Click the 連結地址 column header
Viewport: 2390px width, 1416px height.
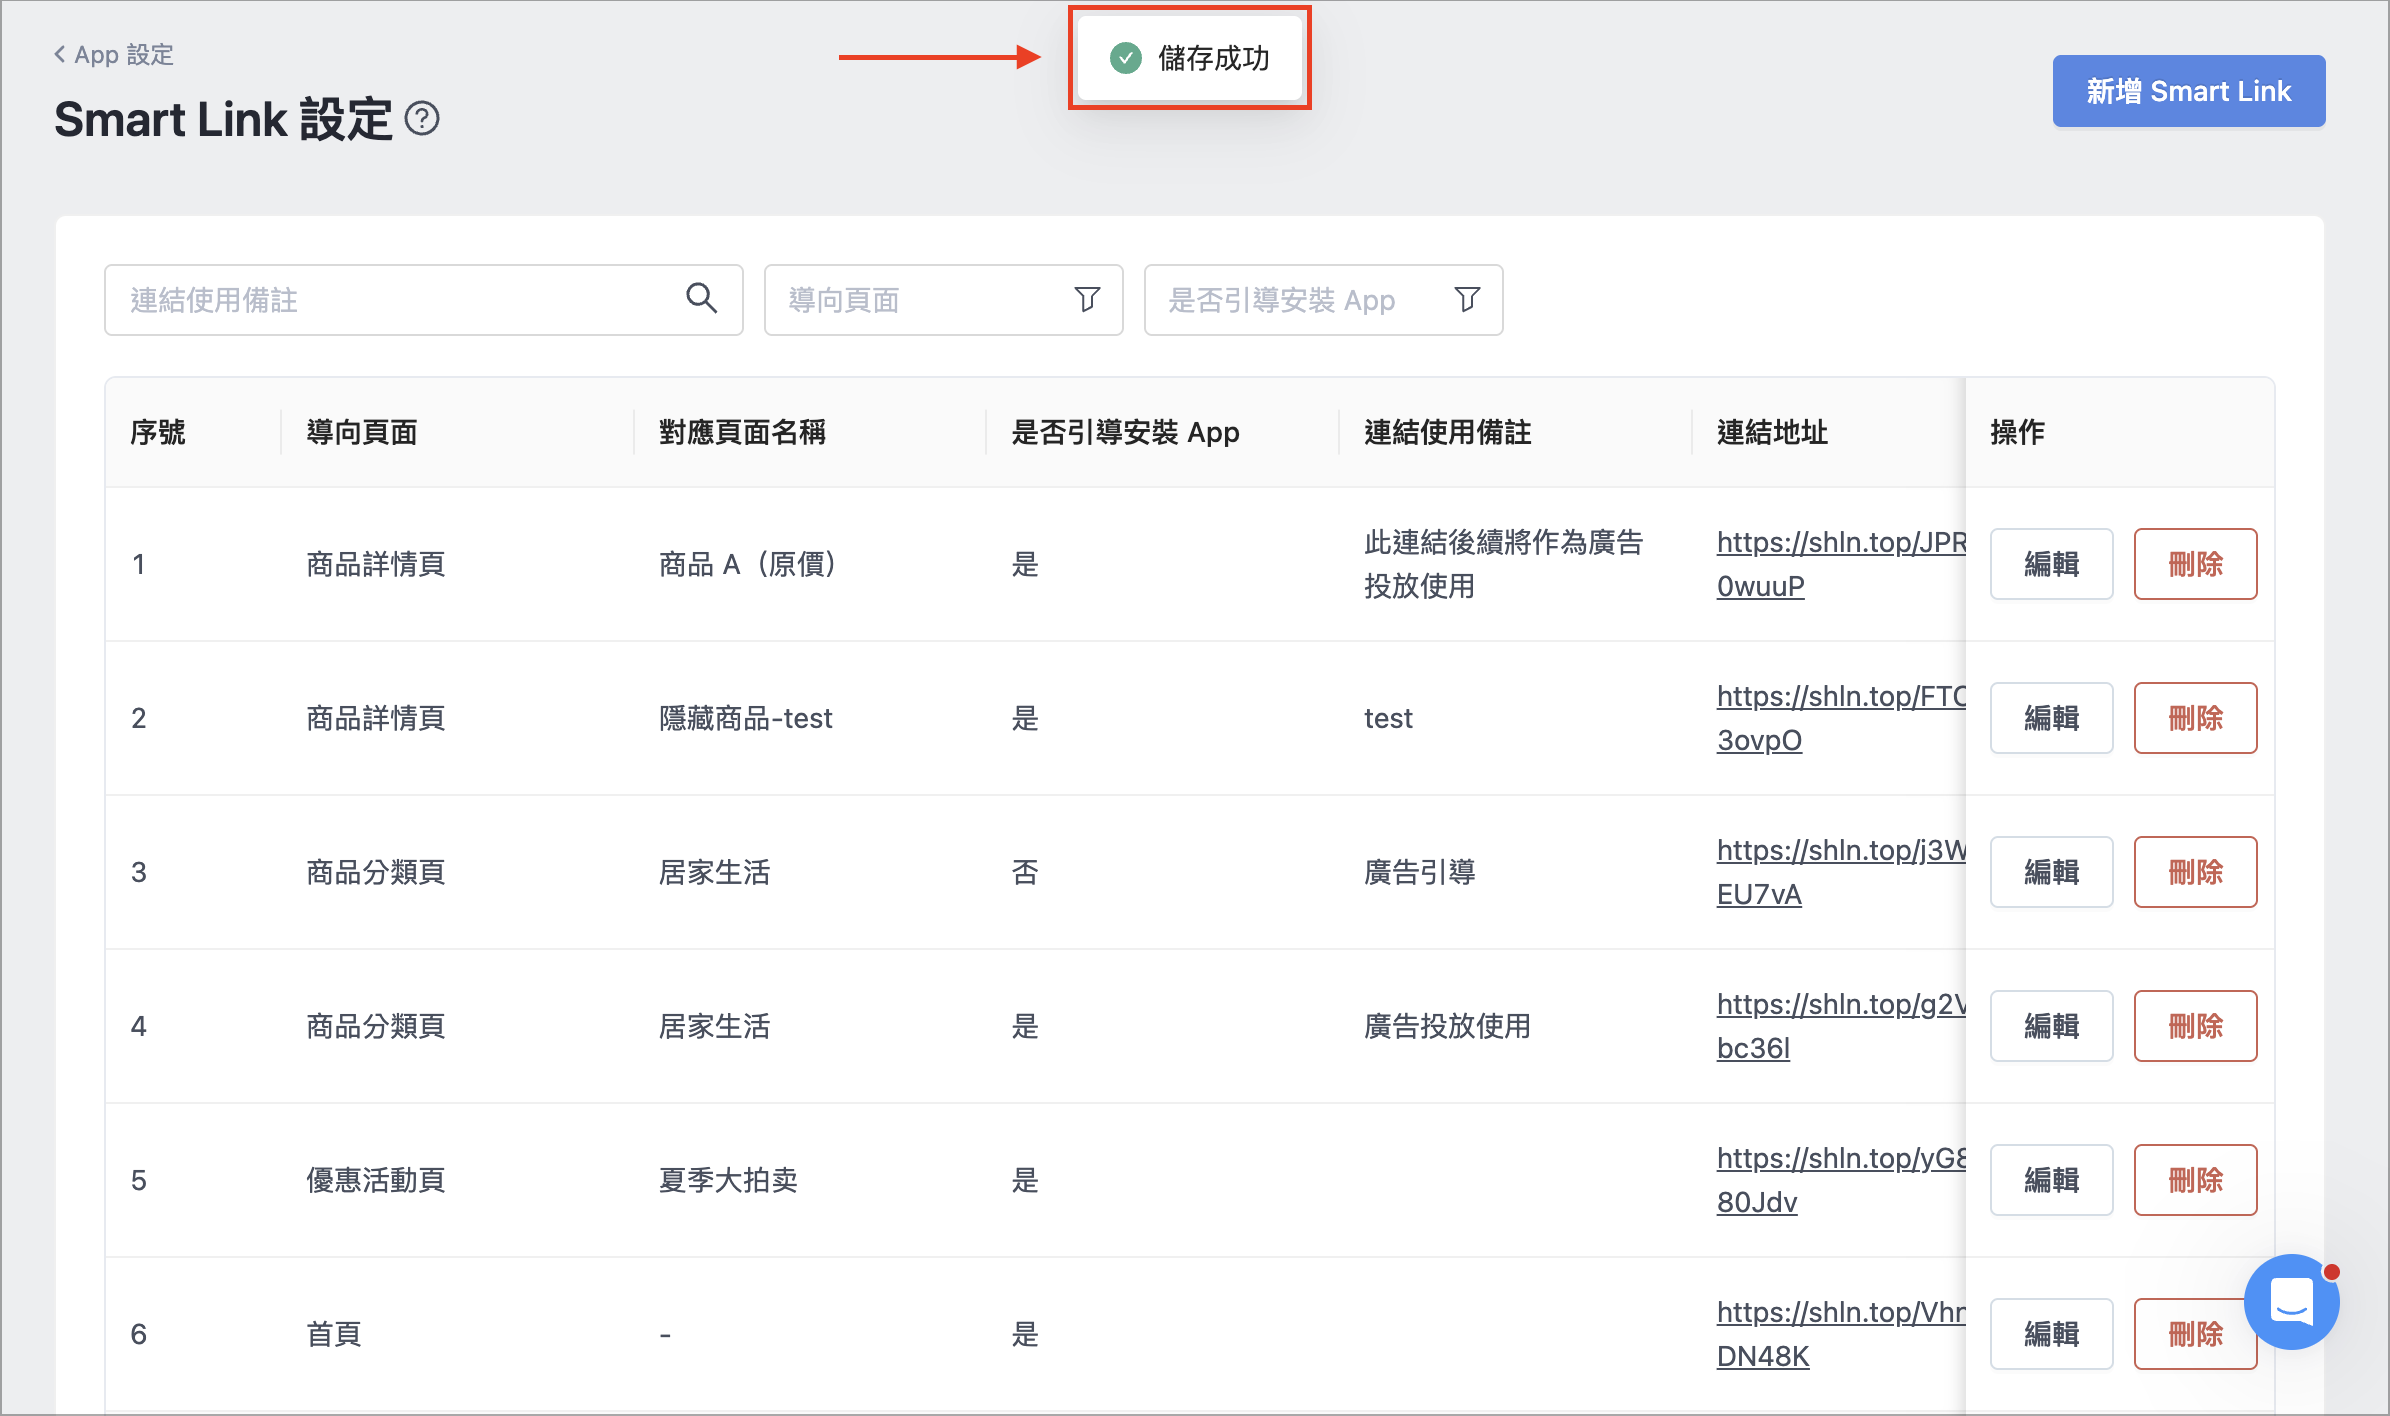(1772, 432)
